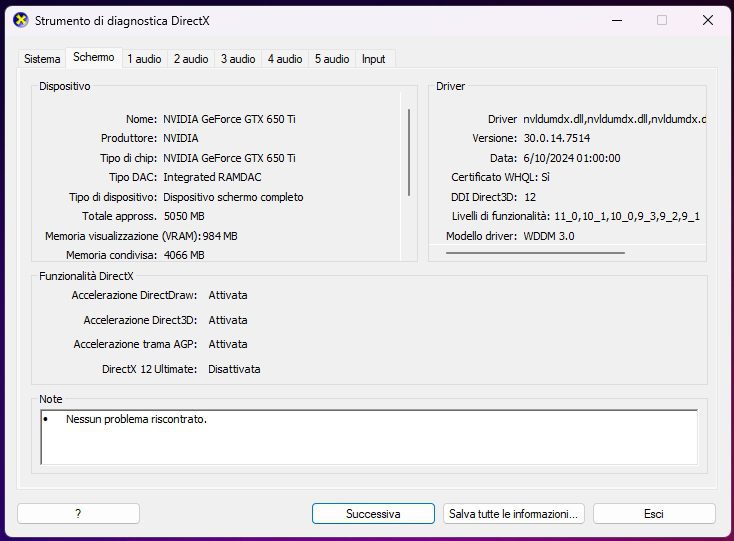Open the 4 audio tab
This screenshot has height=541, width=734.
pyautogui.click(x=285, y=59)
